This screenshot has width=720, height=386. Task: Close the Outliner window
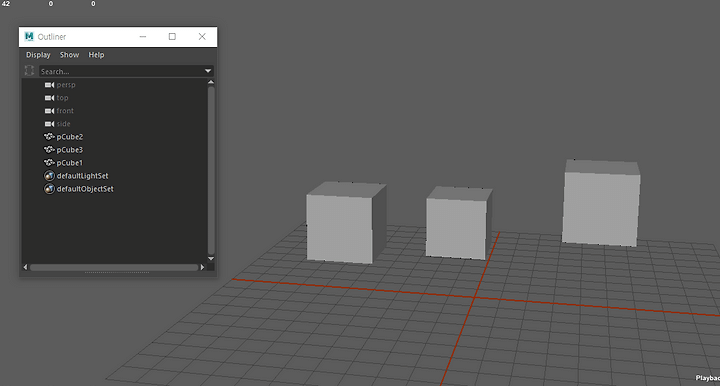[202, 37]
